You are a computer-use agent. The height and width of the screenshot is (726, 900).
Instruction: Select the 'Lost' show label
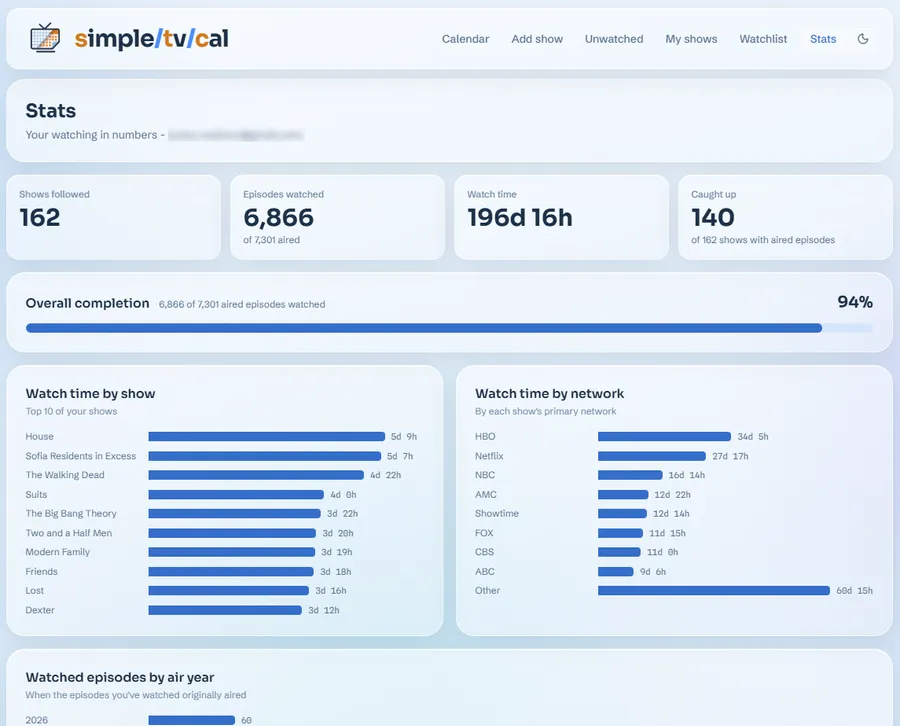click(x=34, y=591)
